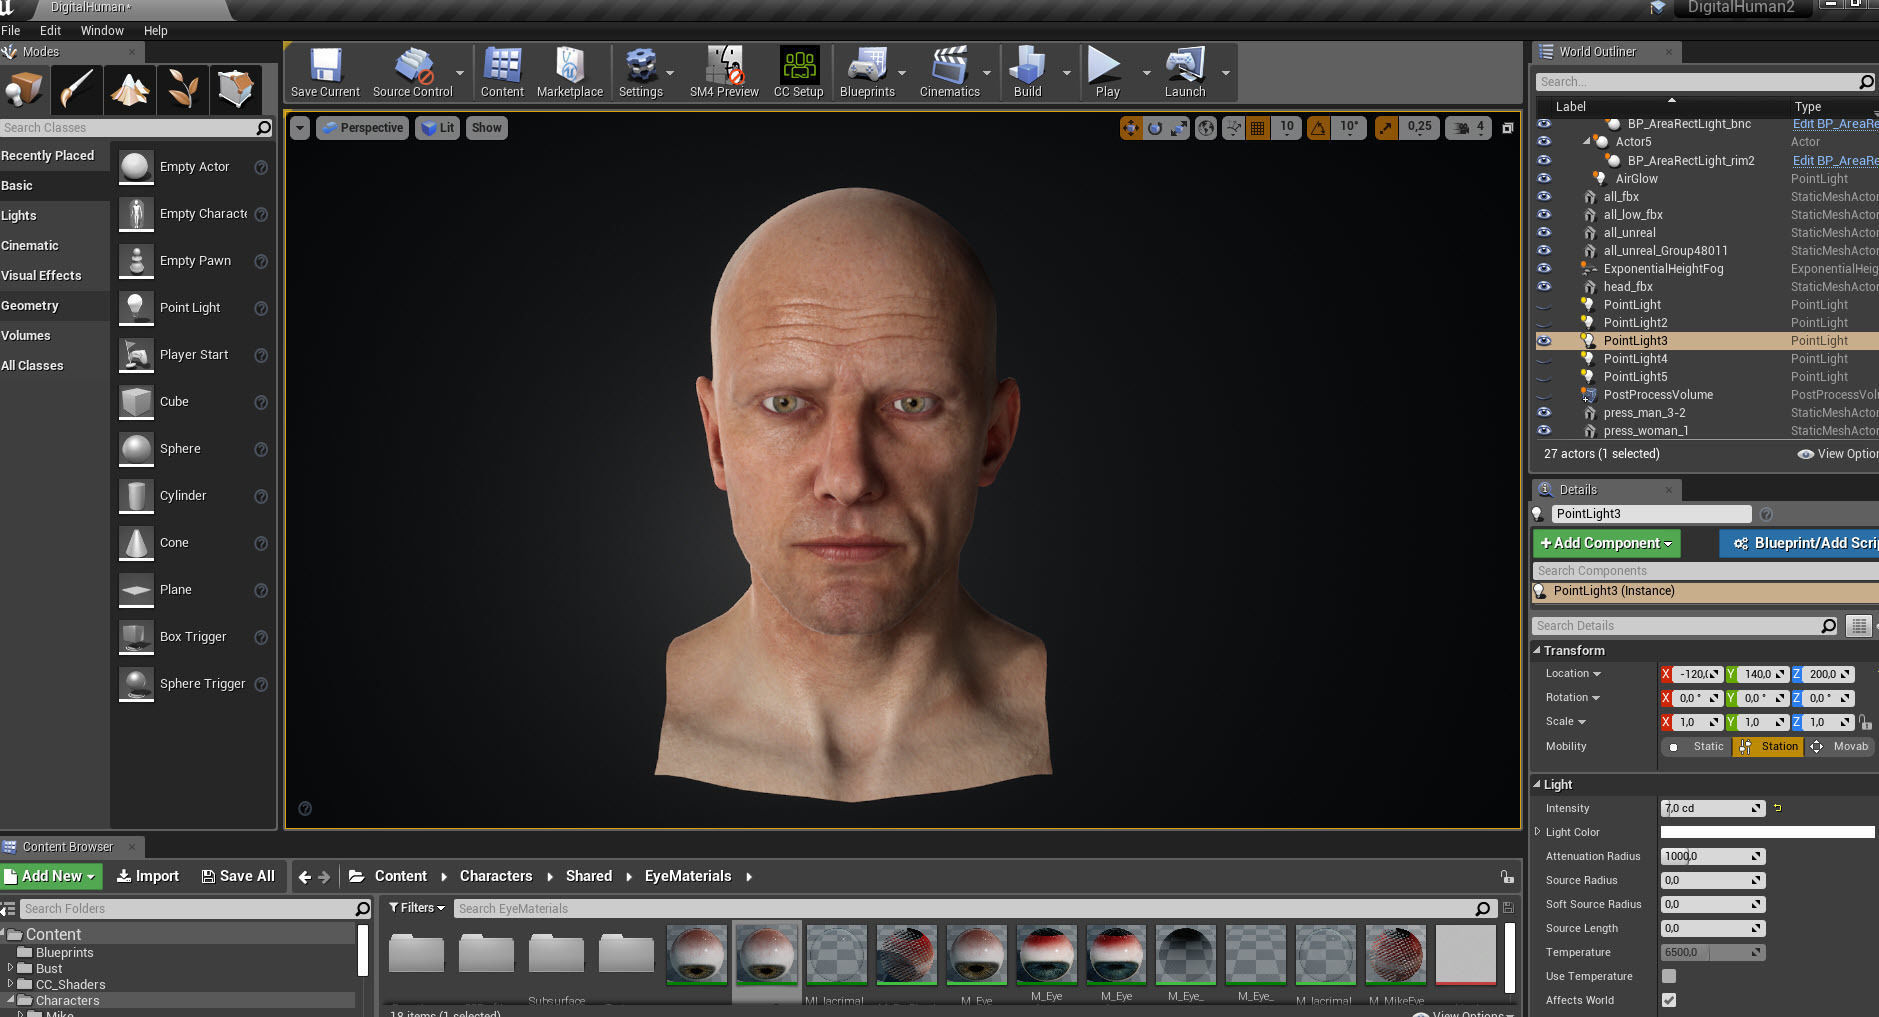Toggle visibility of press_man_3-2 actor

point(1544,413)
